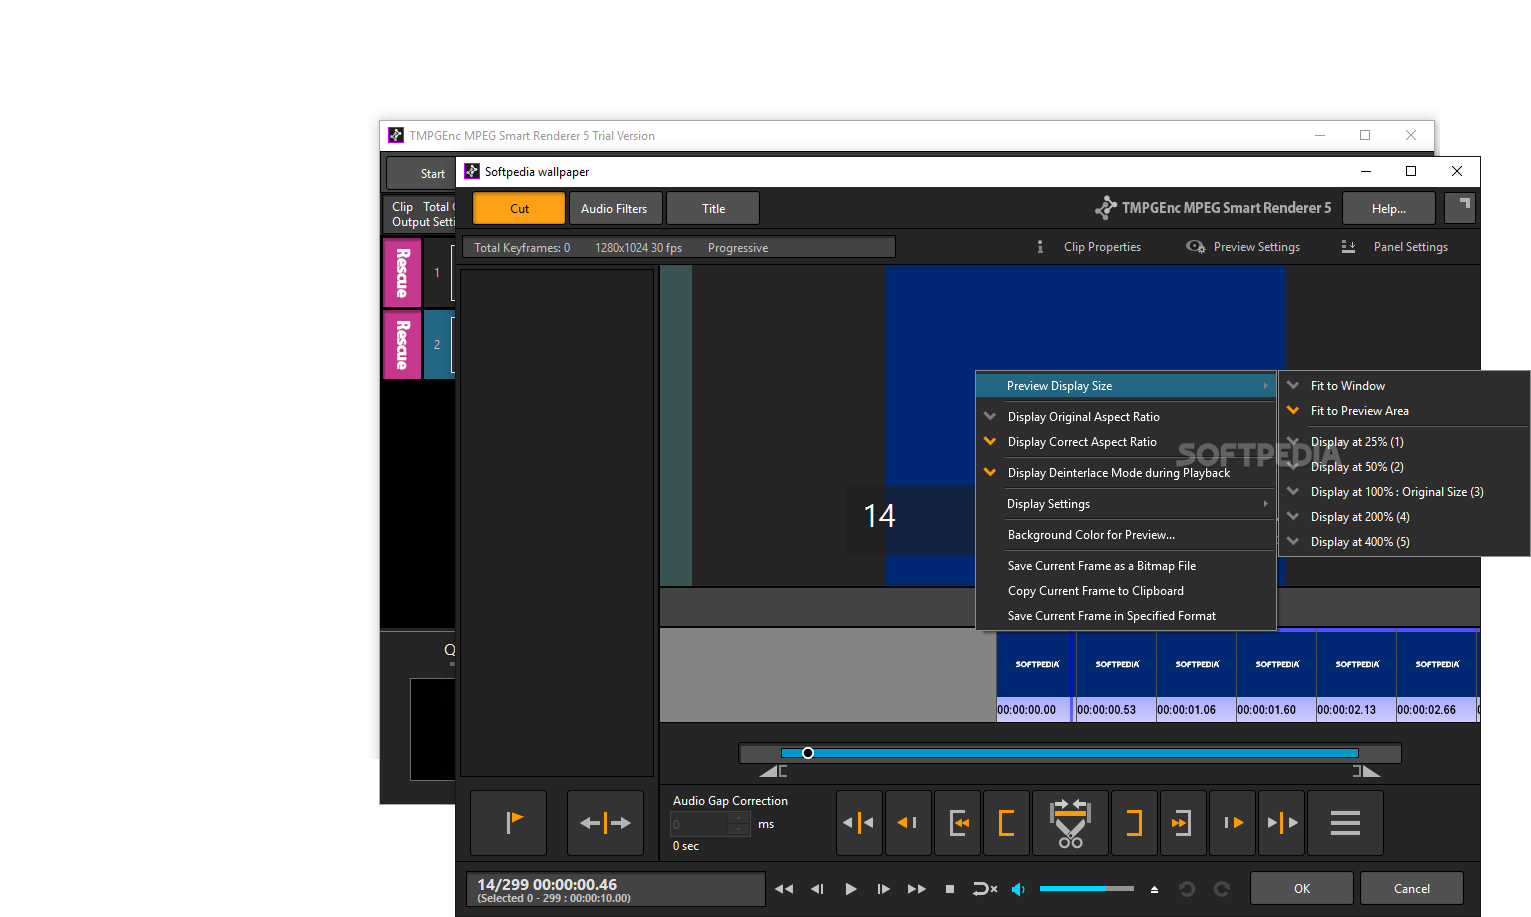The width and height of the screenshot is (1531, 917).
Task: Open Preview Settings
Action: 1243,247
